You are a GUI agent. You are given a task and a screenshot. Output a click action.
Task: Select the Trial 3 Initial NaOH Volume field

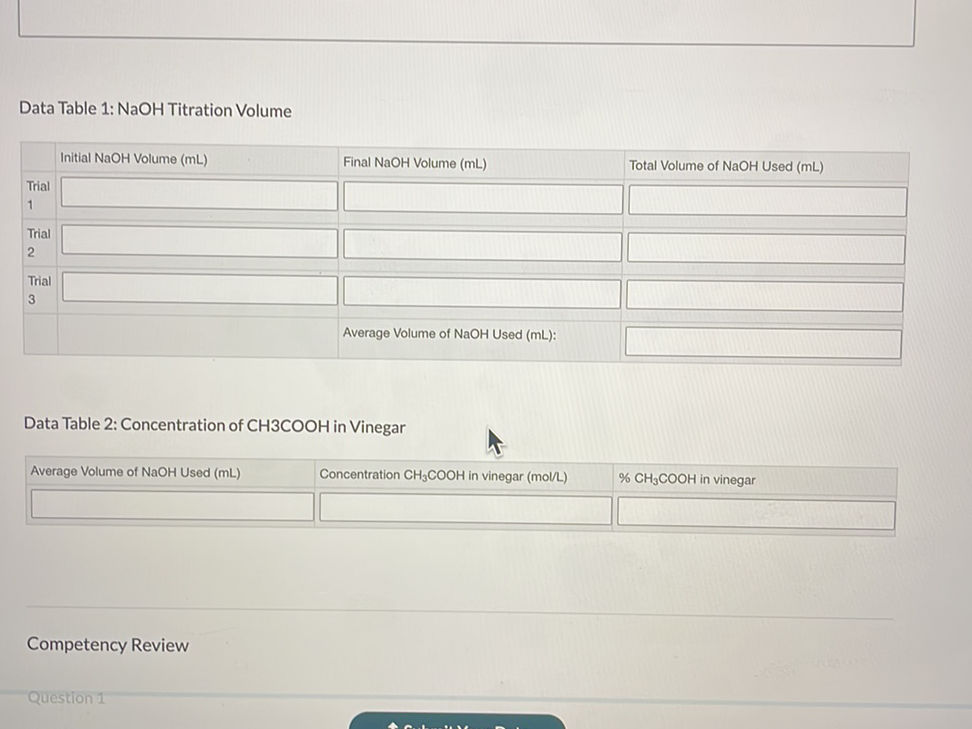tap(198, 289)
